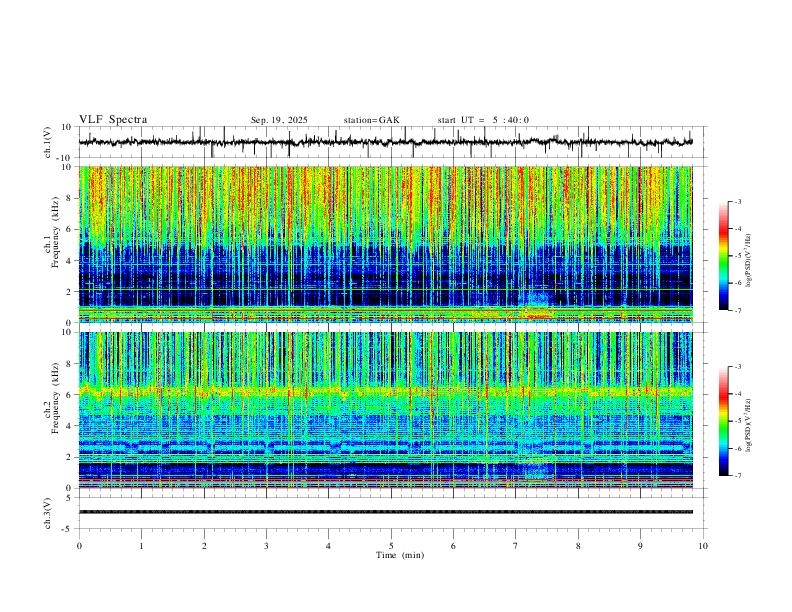Click the lower PSD color scale bar

click(x=723, y=421)
